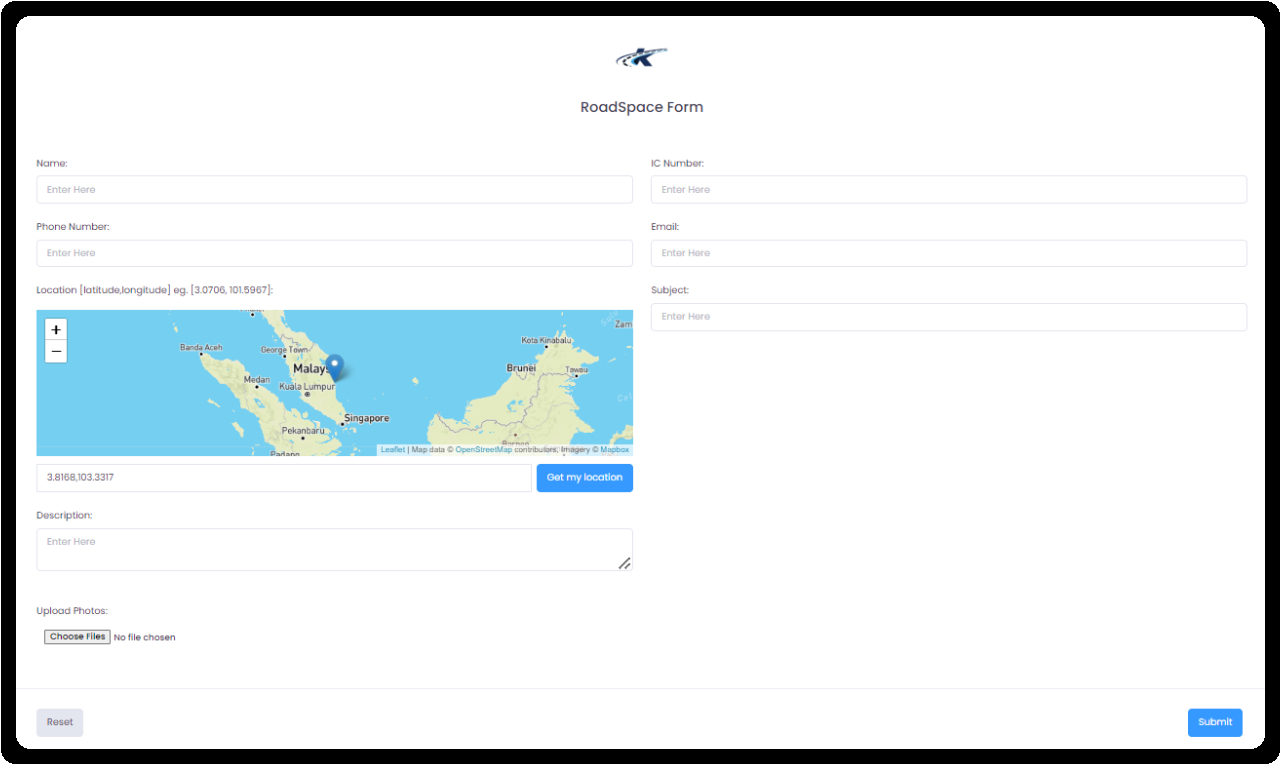
Task: Click the blue map location marker
Action: click(335, 367)
